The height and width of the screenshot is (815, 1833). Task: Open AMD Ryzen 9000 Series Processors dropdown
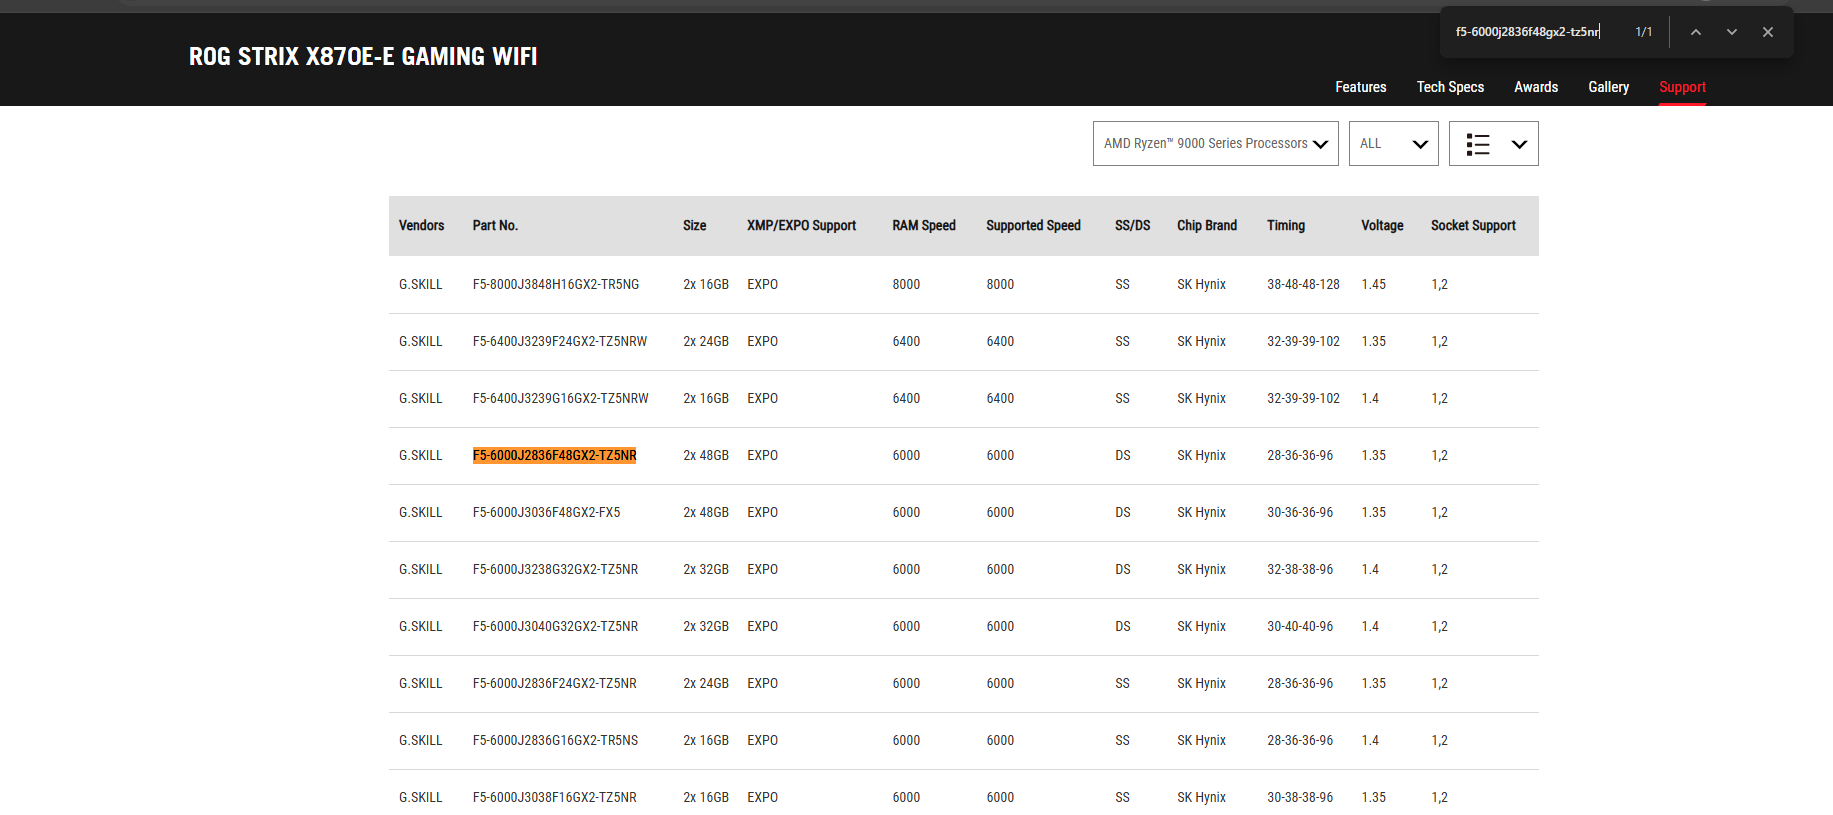tap(1215, 144)
